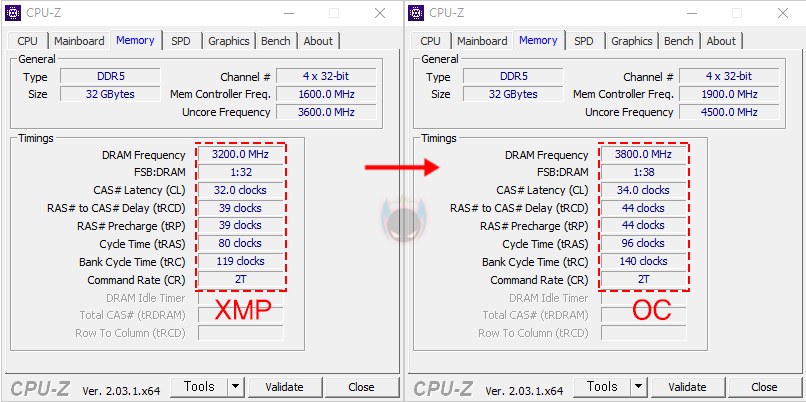Click Tools button in right window

coord(602,387)
